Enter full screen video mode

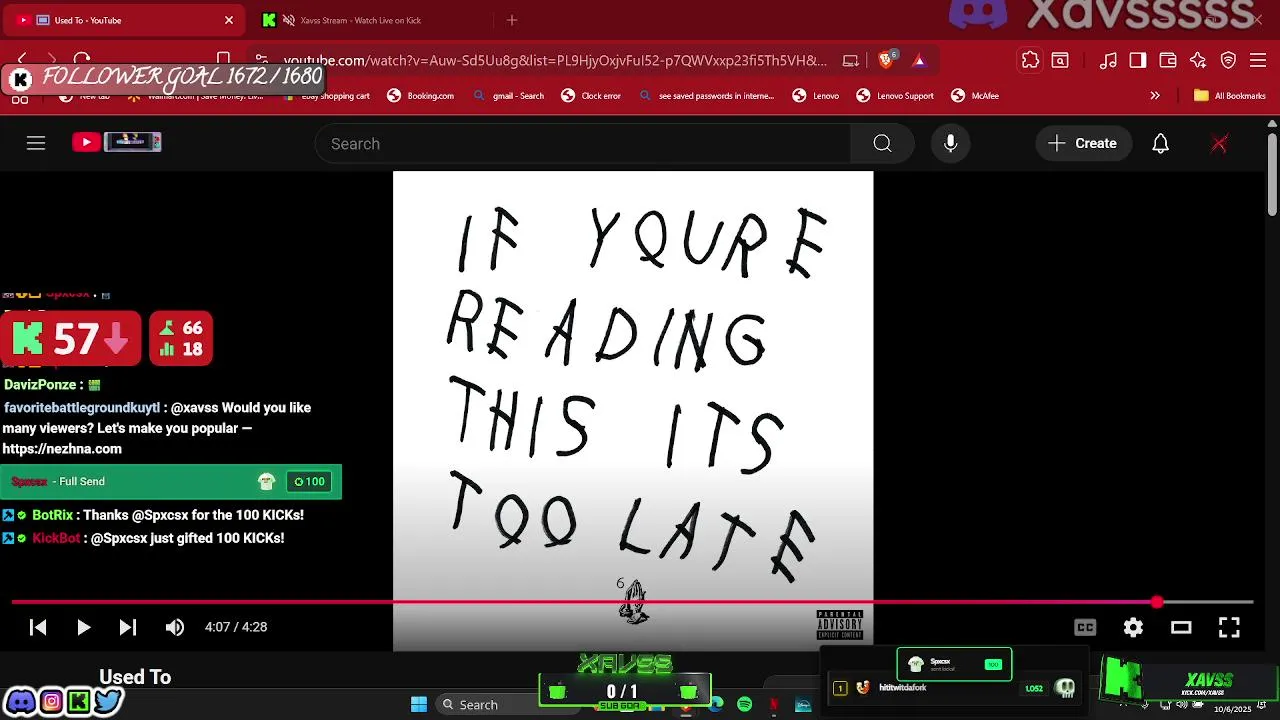tap(1229, 627)
